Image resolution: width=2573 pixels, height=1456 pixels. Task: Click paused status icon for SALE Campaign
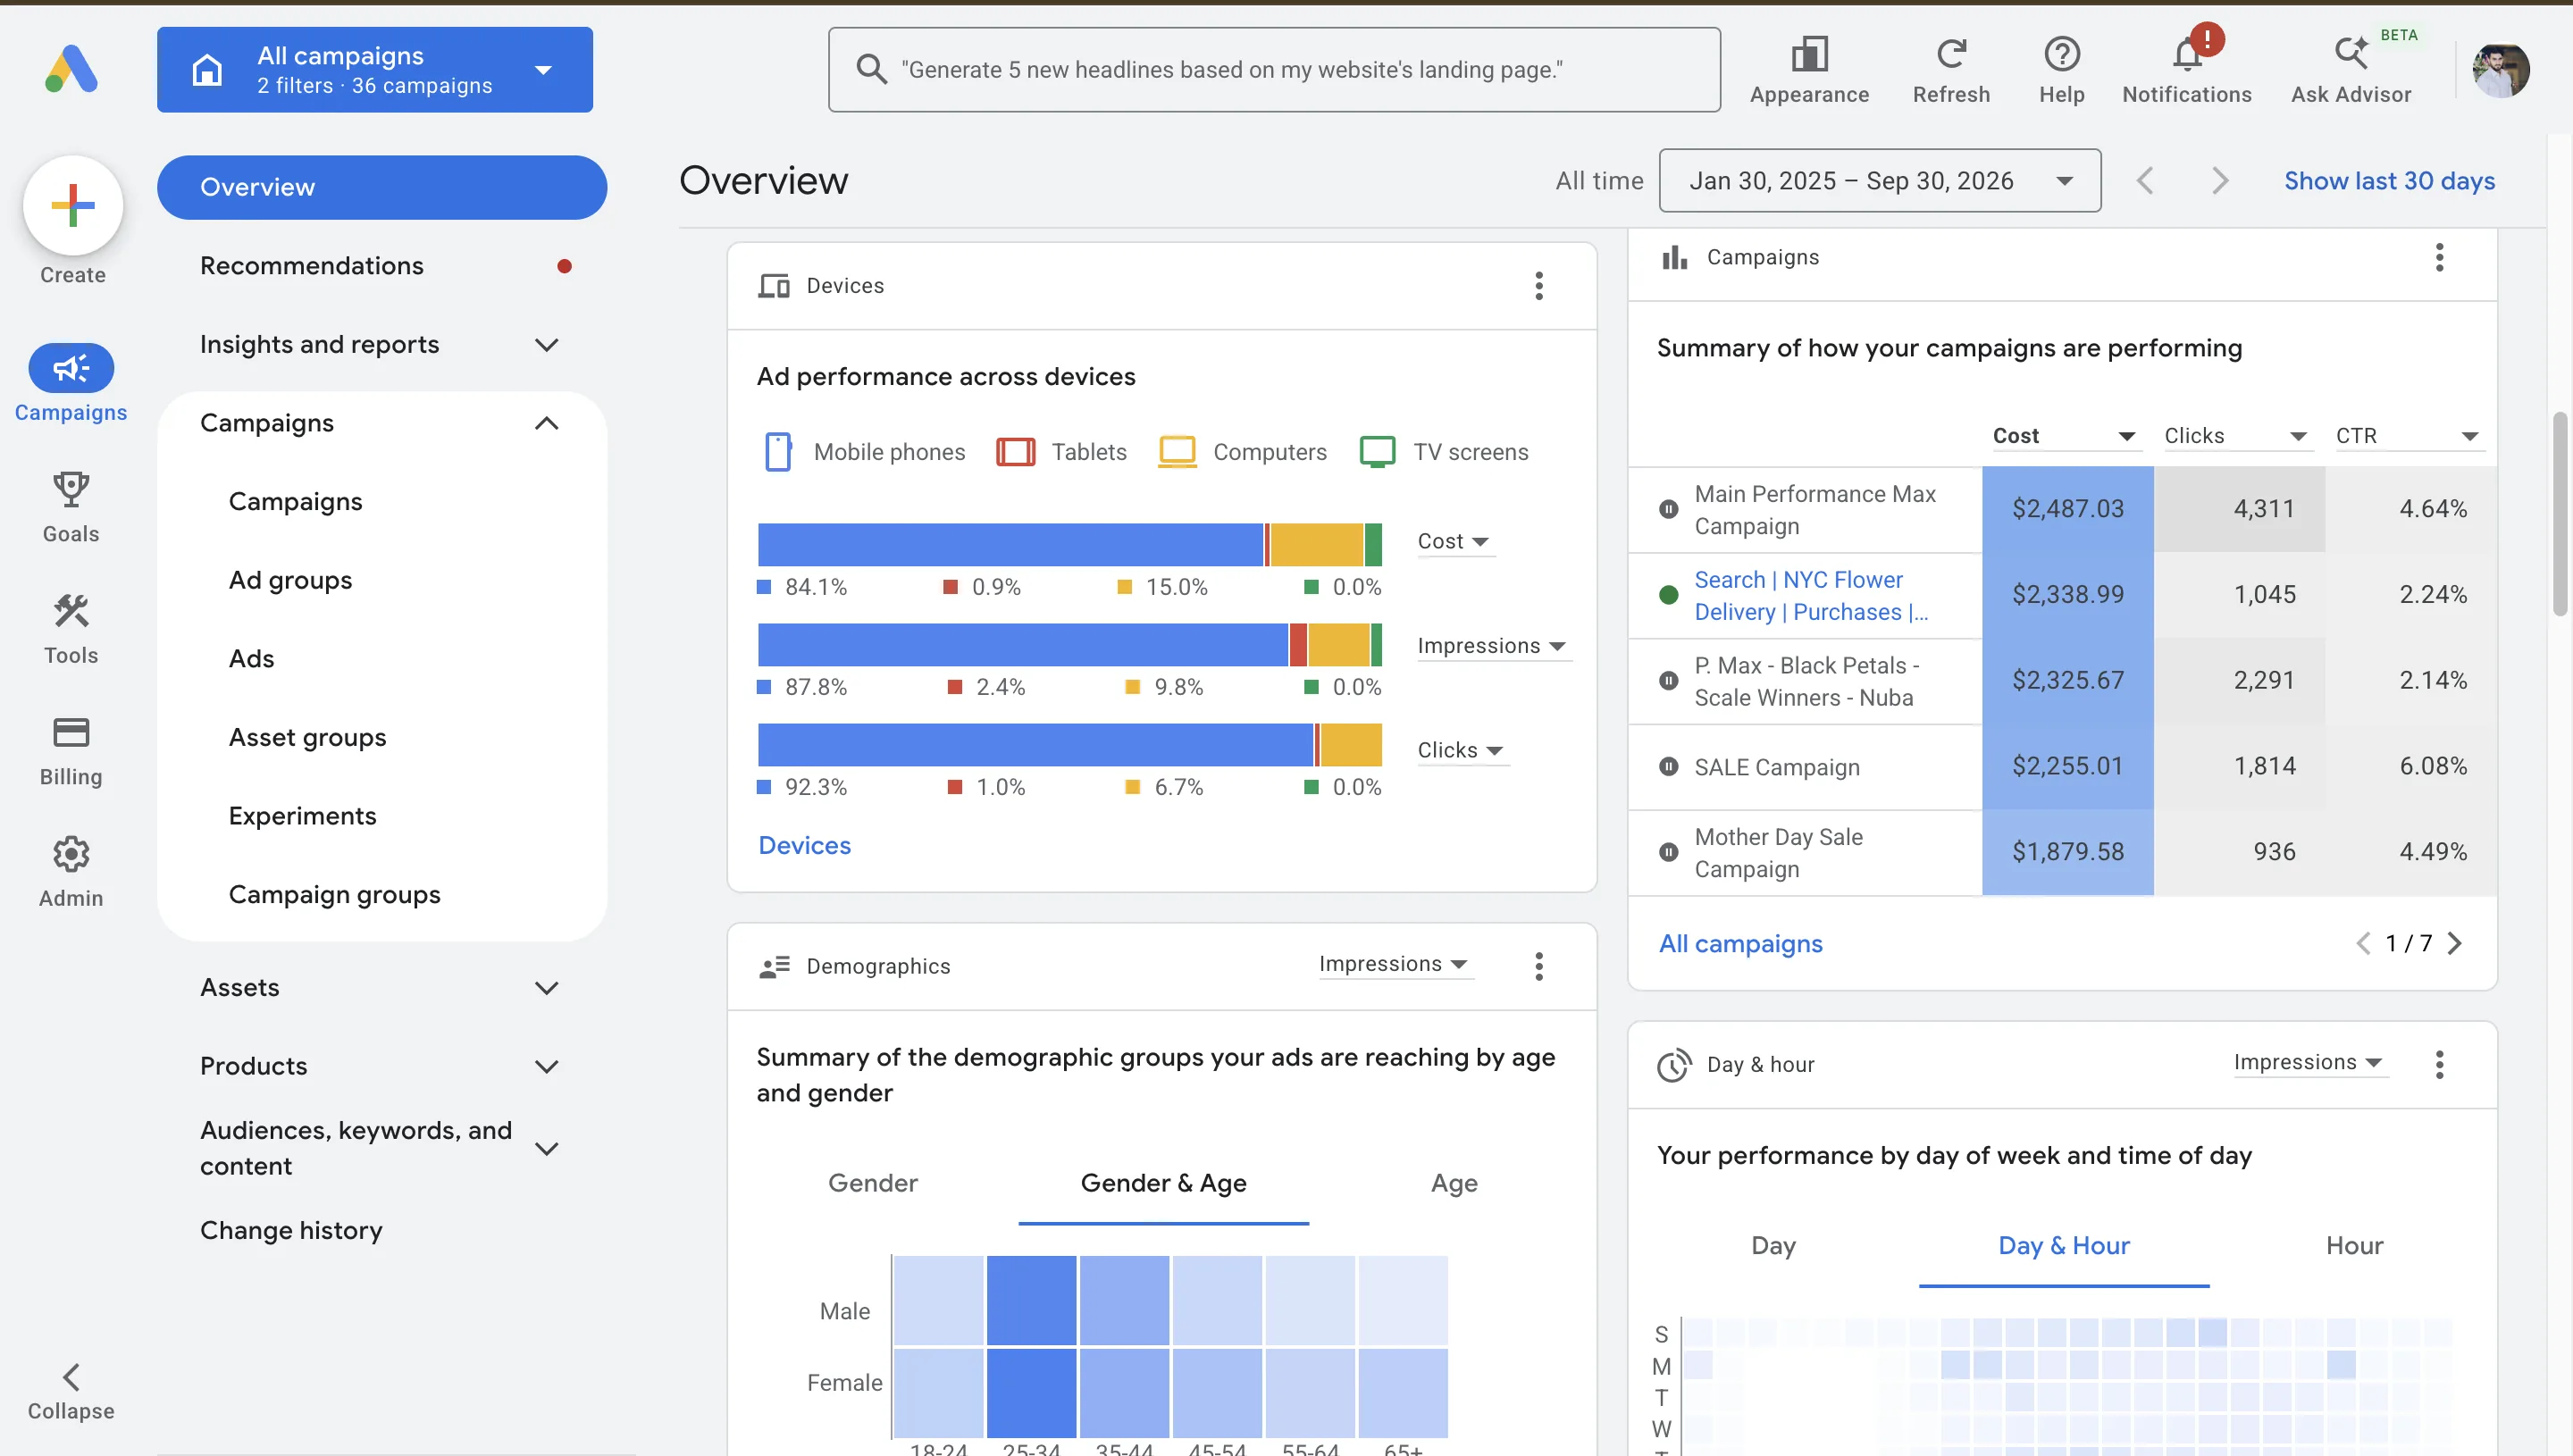[x=1668, y=767]
